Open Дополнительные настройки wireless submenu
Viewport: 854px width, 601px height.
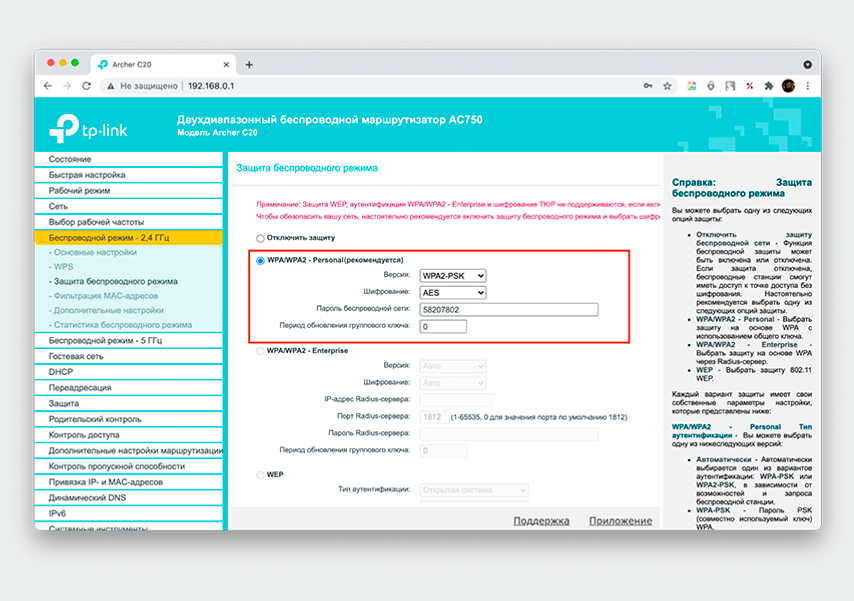(106, 310)
